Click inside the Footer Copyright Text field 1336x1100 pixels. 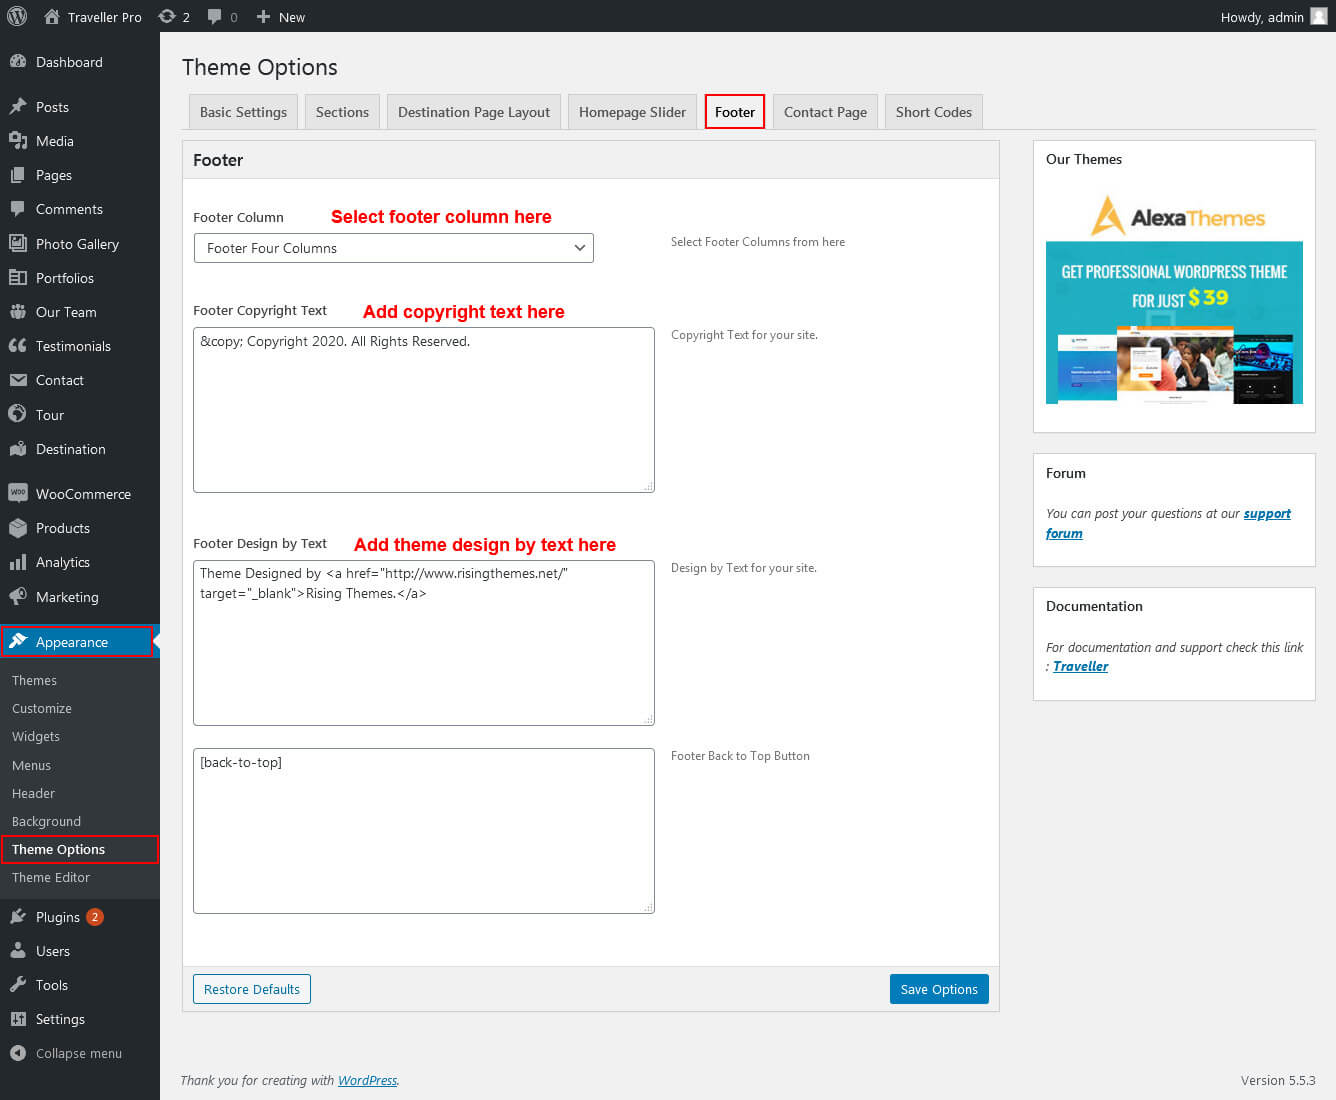(x=423, y=410)
